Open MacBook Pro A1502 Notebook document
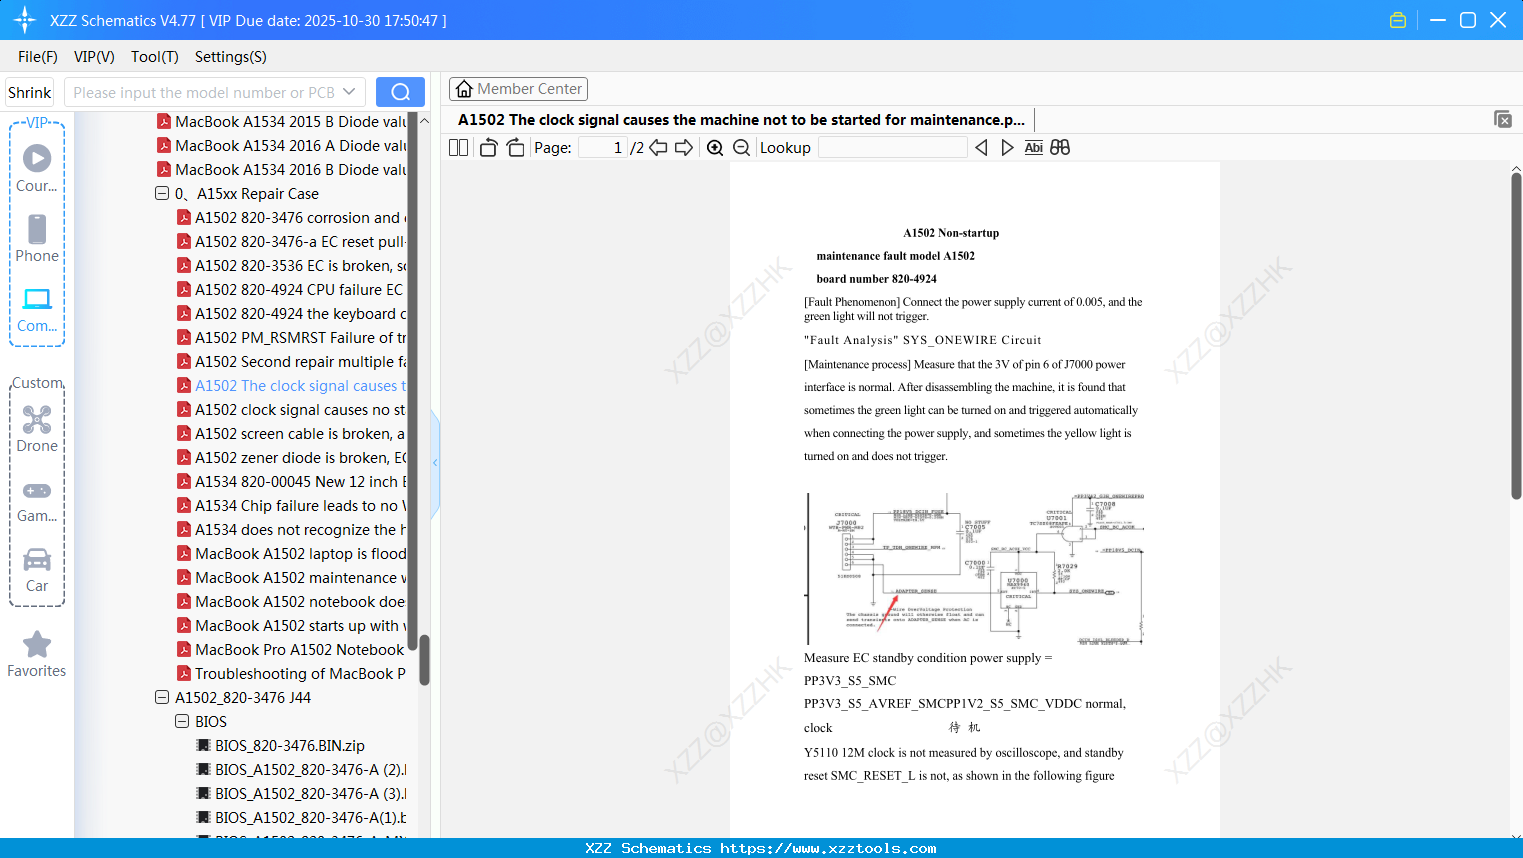This screenshot has width=1523, height=858. click(x=292, y=650)
